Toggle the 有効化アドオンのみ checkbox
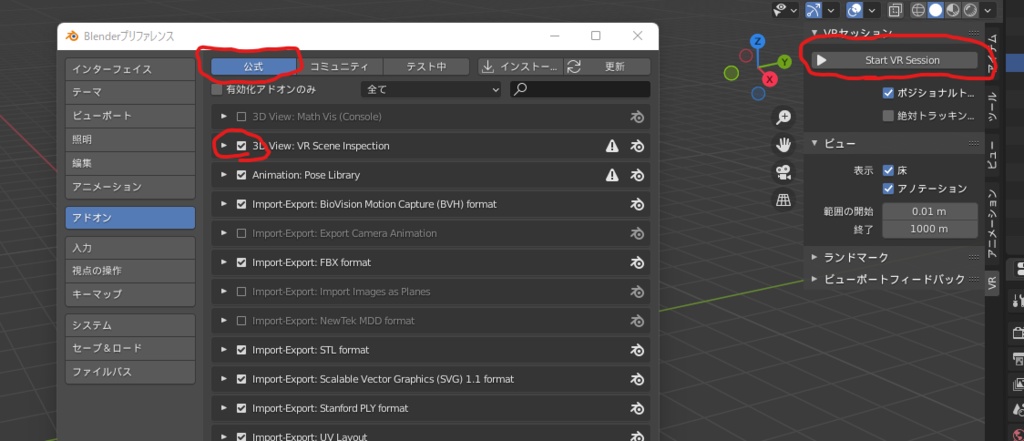The image size is (1024, 441). (217, 90)
